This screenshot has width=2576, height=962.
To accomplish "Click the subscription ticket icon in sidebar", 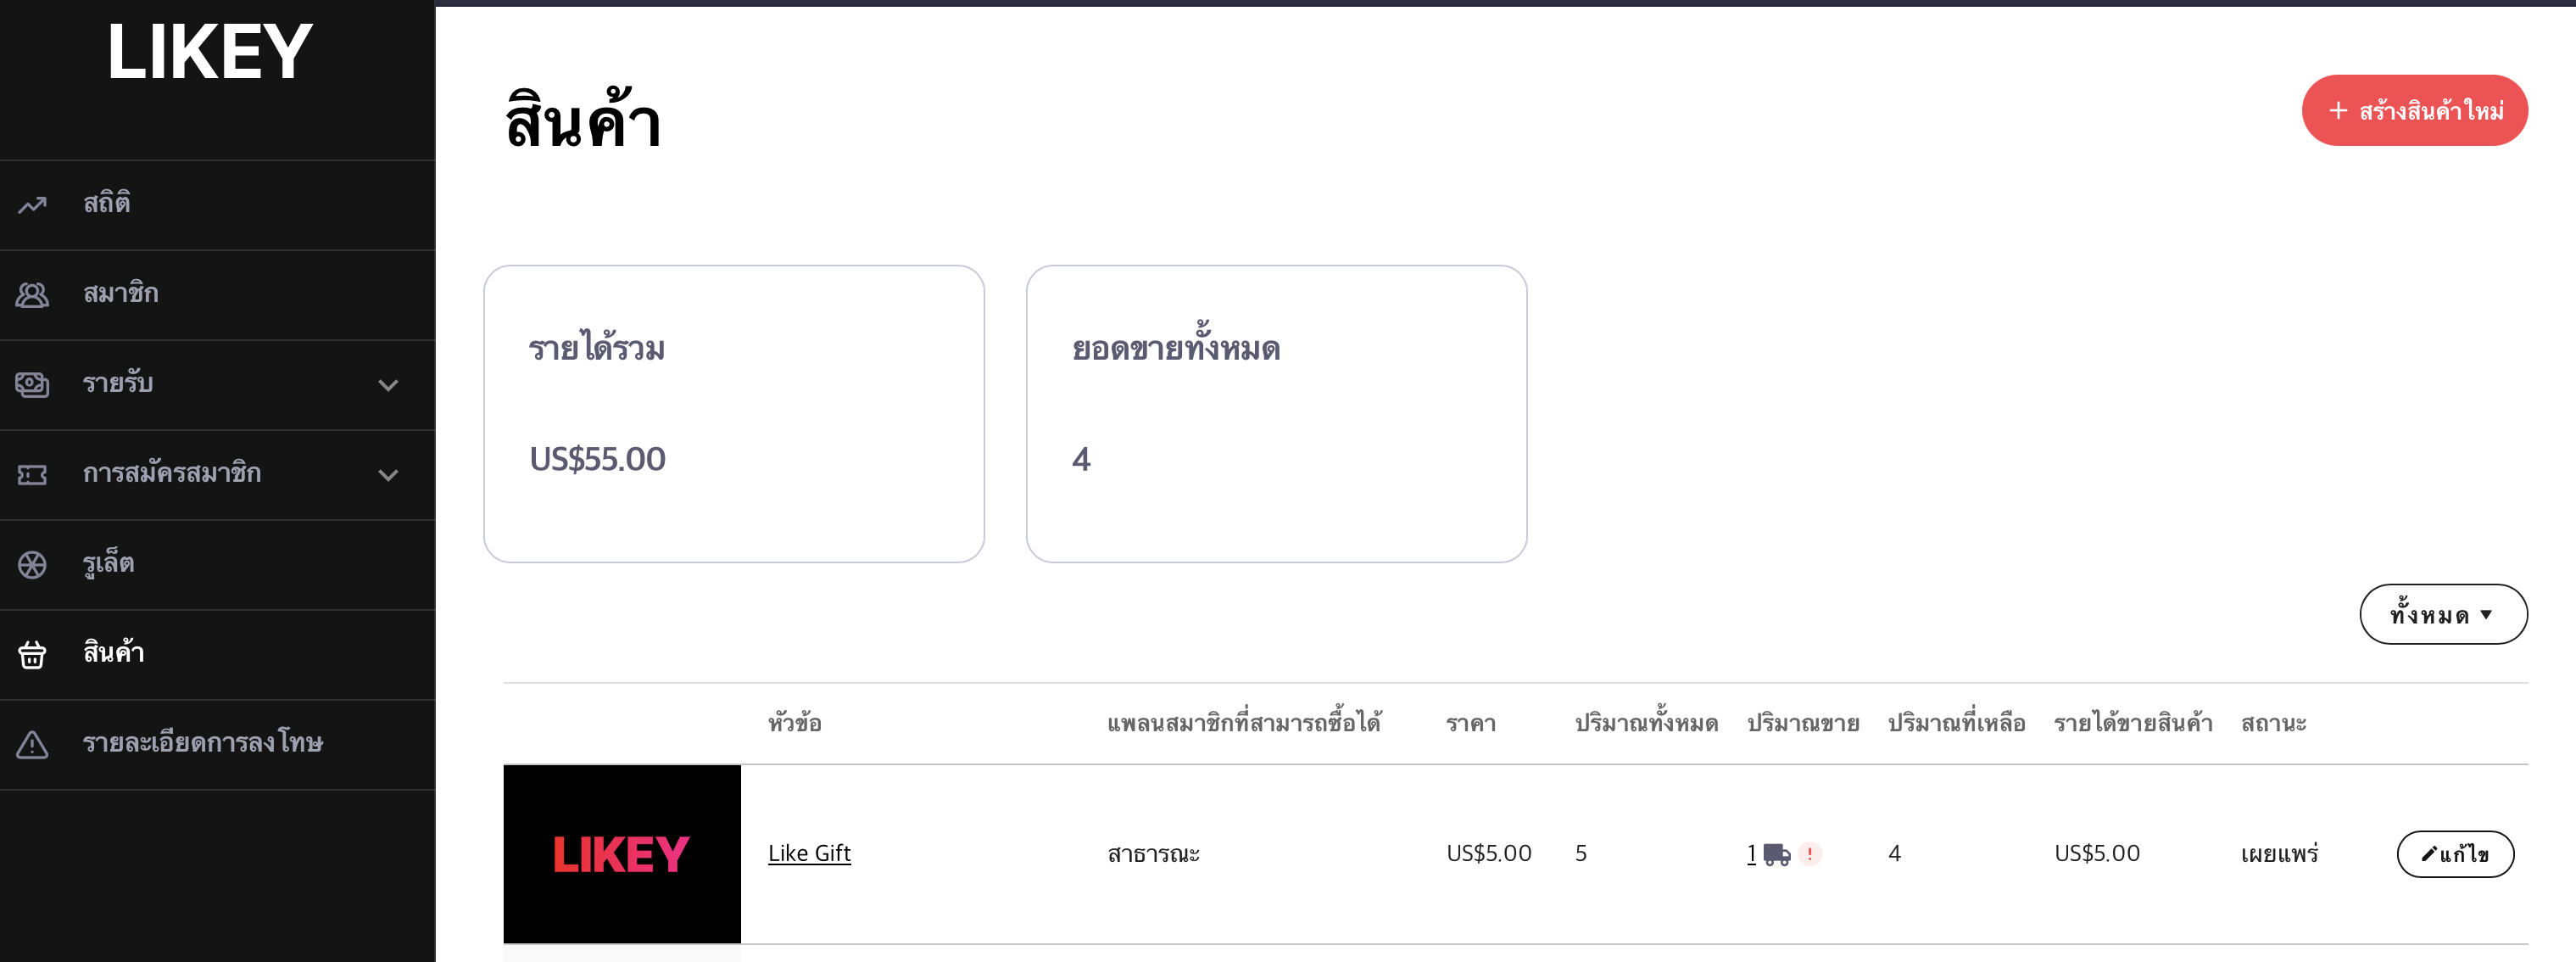I will tap(32, 475).
